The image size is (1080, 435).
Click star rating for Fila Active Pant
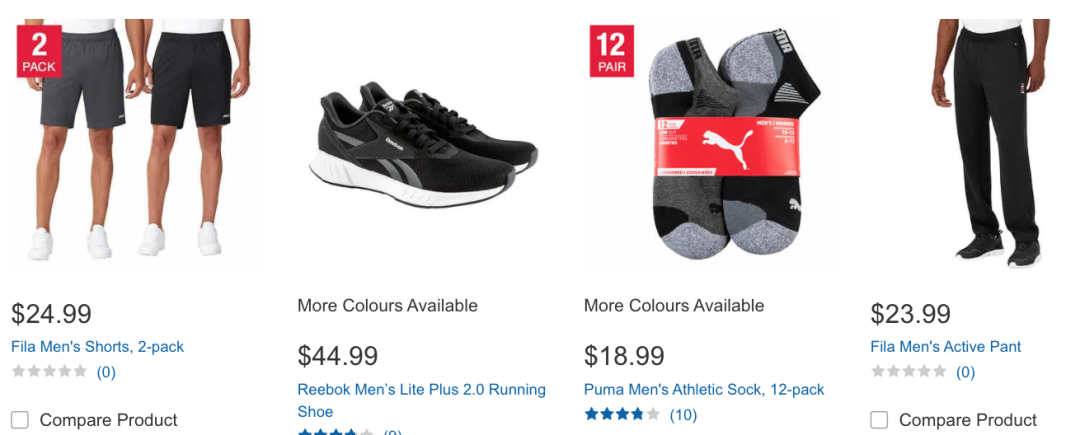point(908,372)
